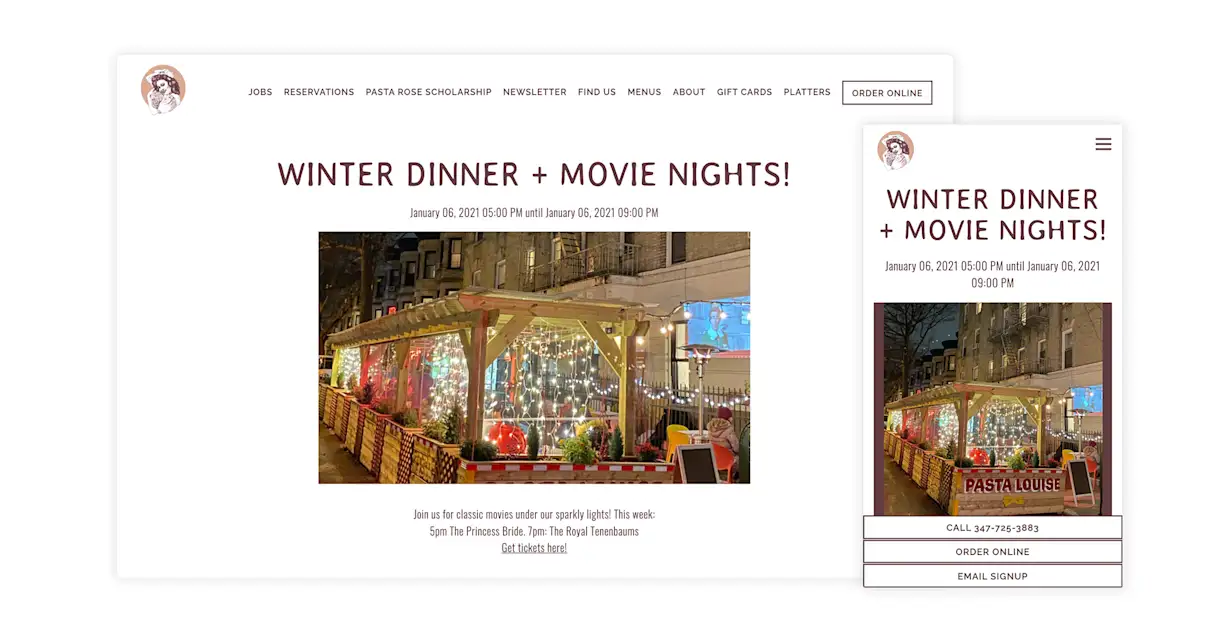Go to Reservations in the navigation
The image size is (1219, 633).
click(319, 92)
